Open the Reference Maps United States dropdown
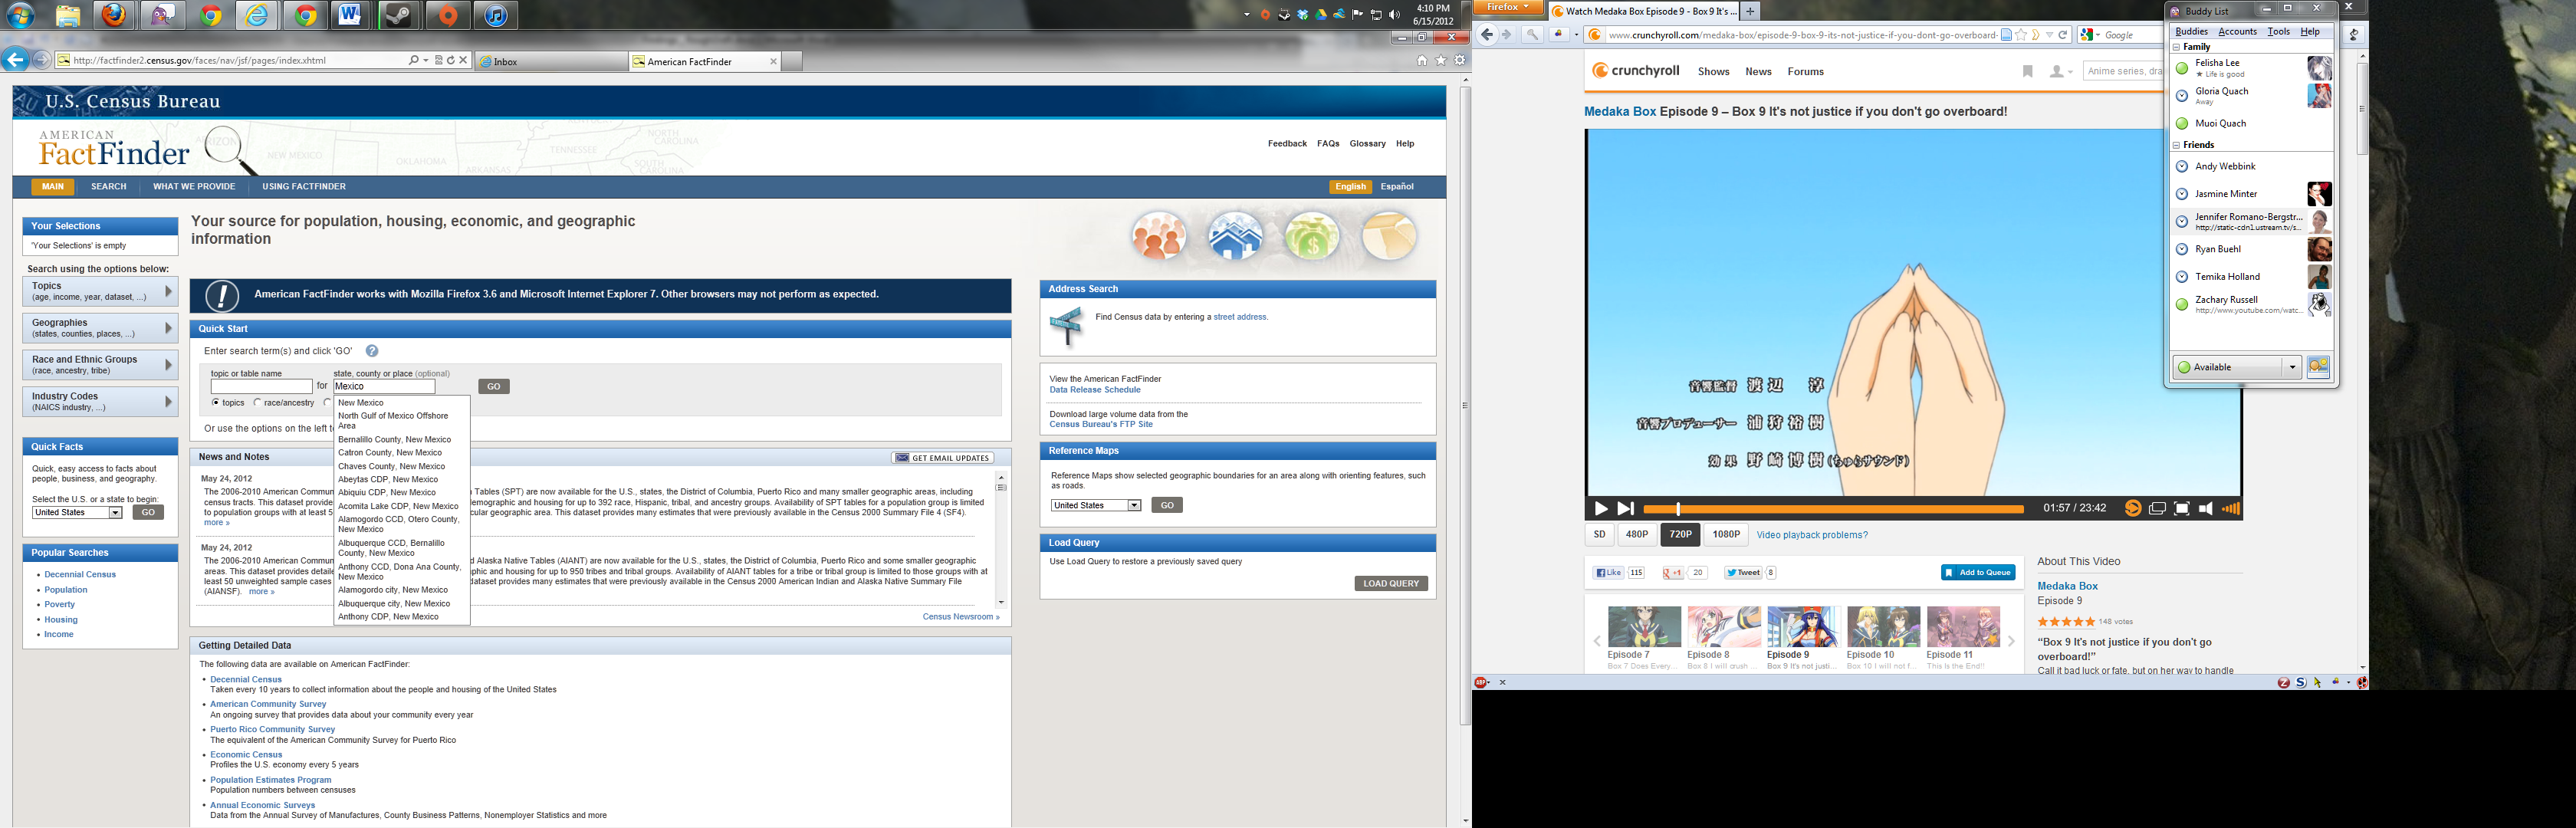2576x828 pixels. point(1134,506)
